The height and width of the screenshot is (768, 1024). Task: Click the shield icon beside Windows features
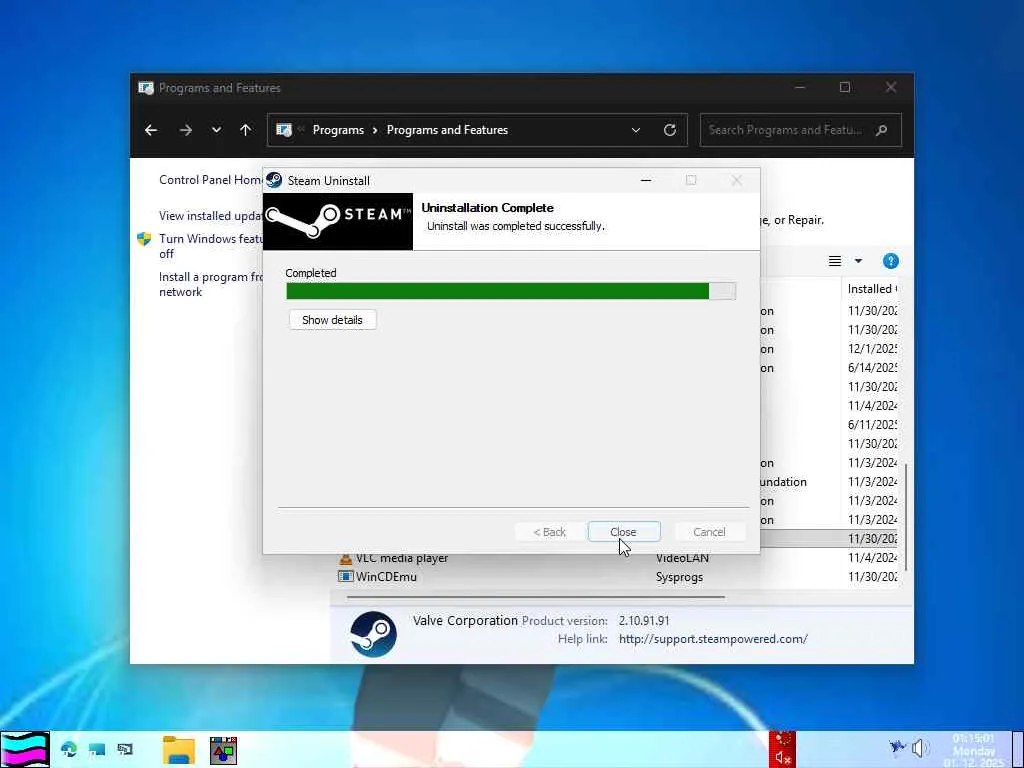(144, 239)
